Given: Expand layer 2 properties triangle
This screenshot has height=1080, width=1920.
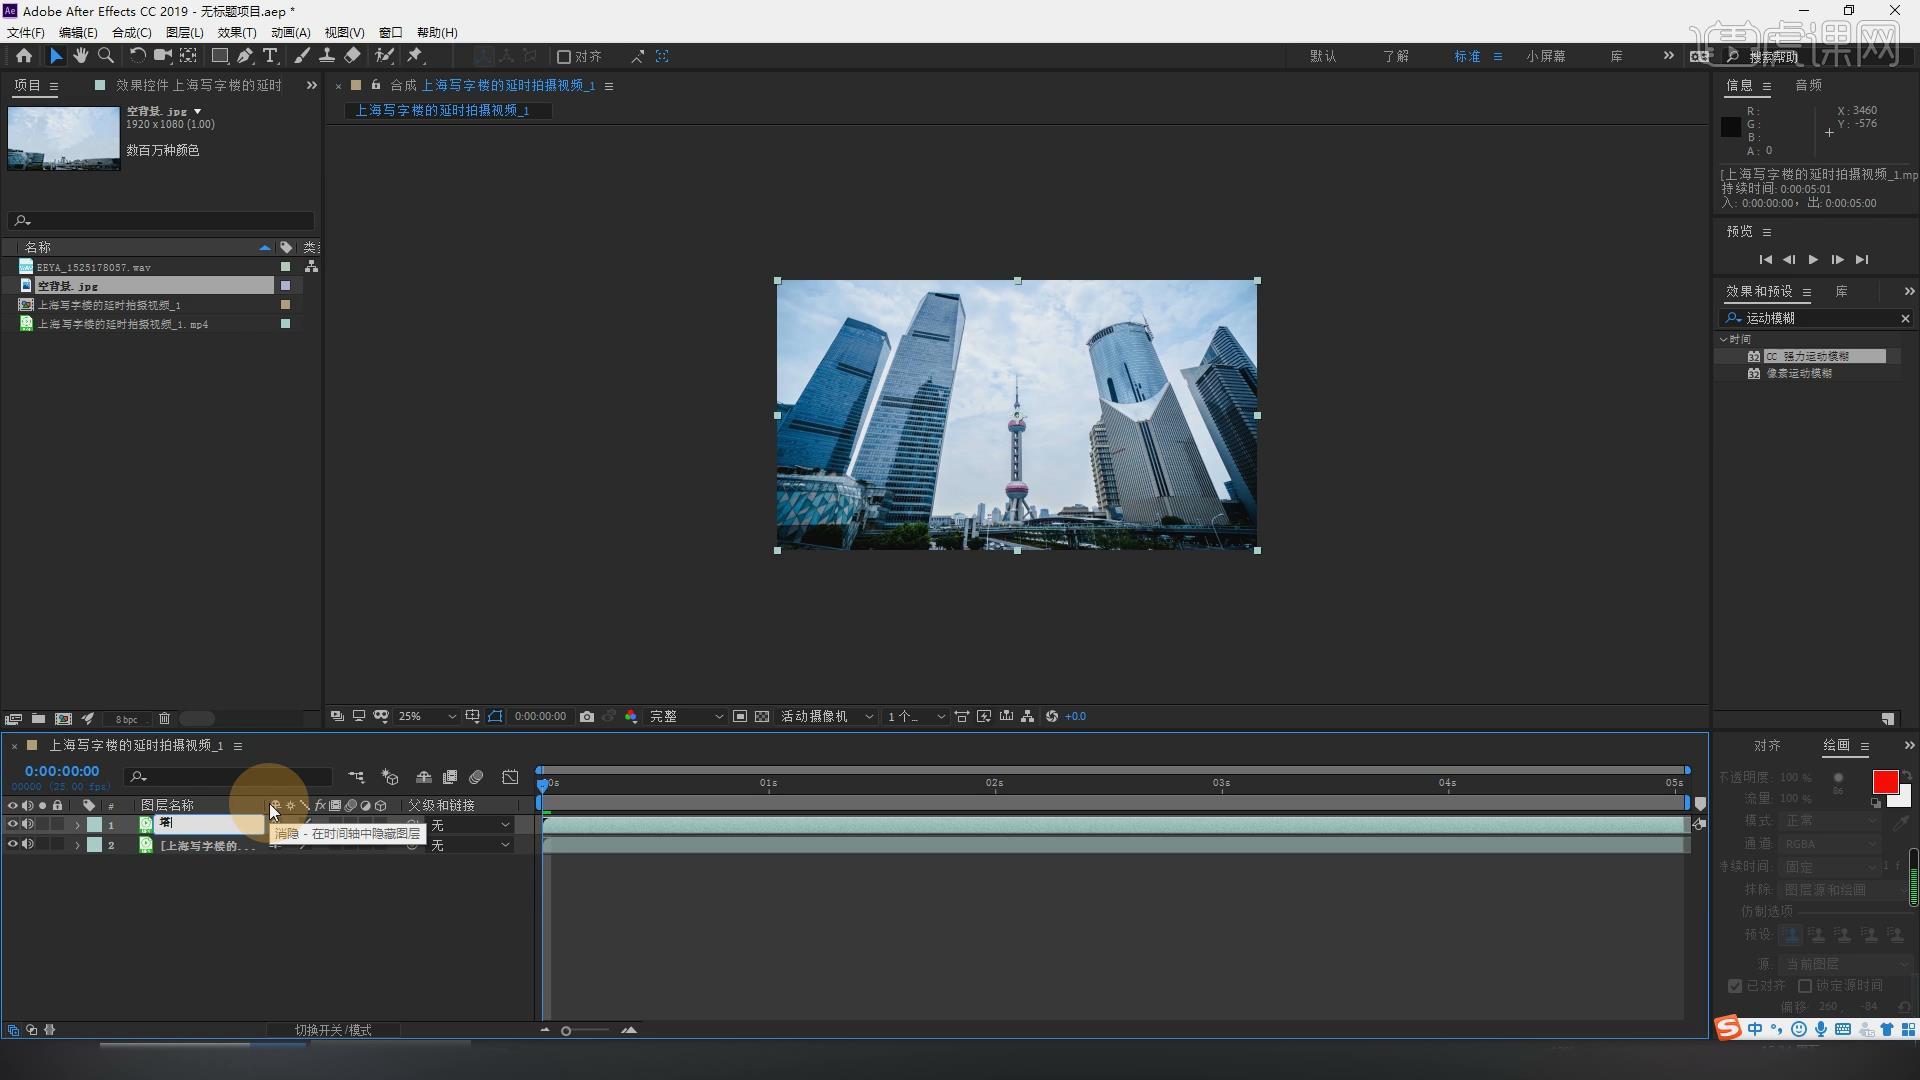Looking at the screenshot, I should 77,846.
